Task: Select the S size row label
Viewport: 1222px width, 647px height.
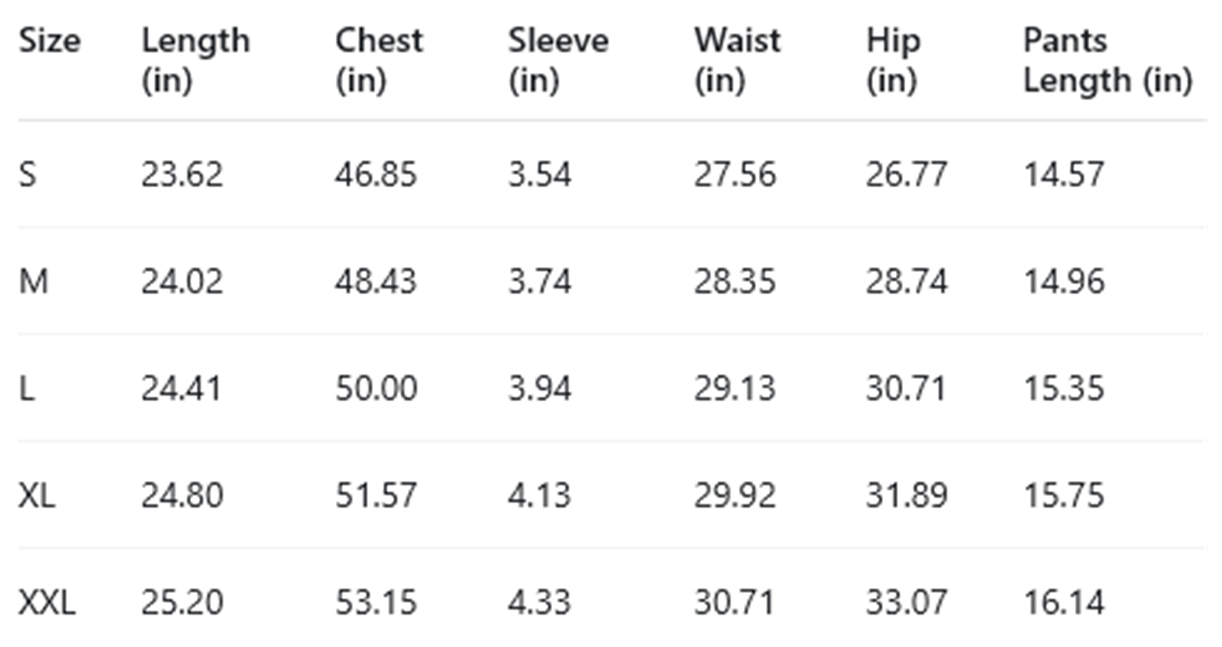Action: 28,175
